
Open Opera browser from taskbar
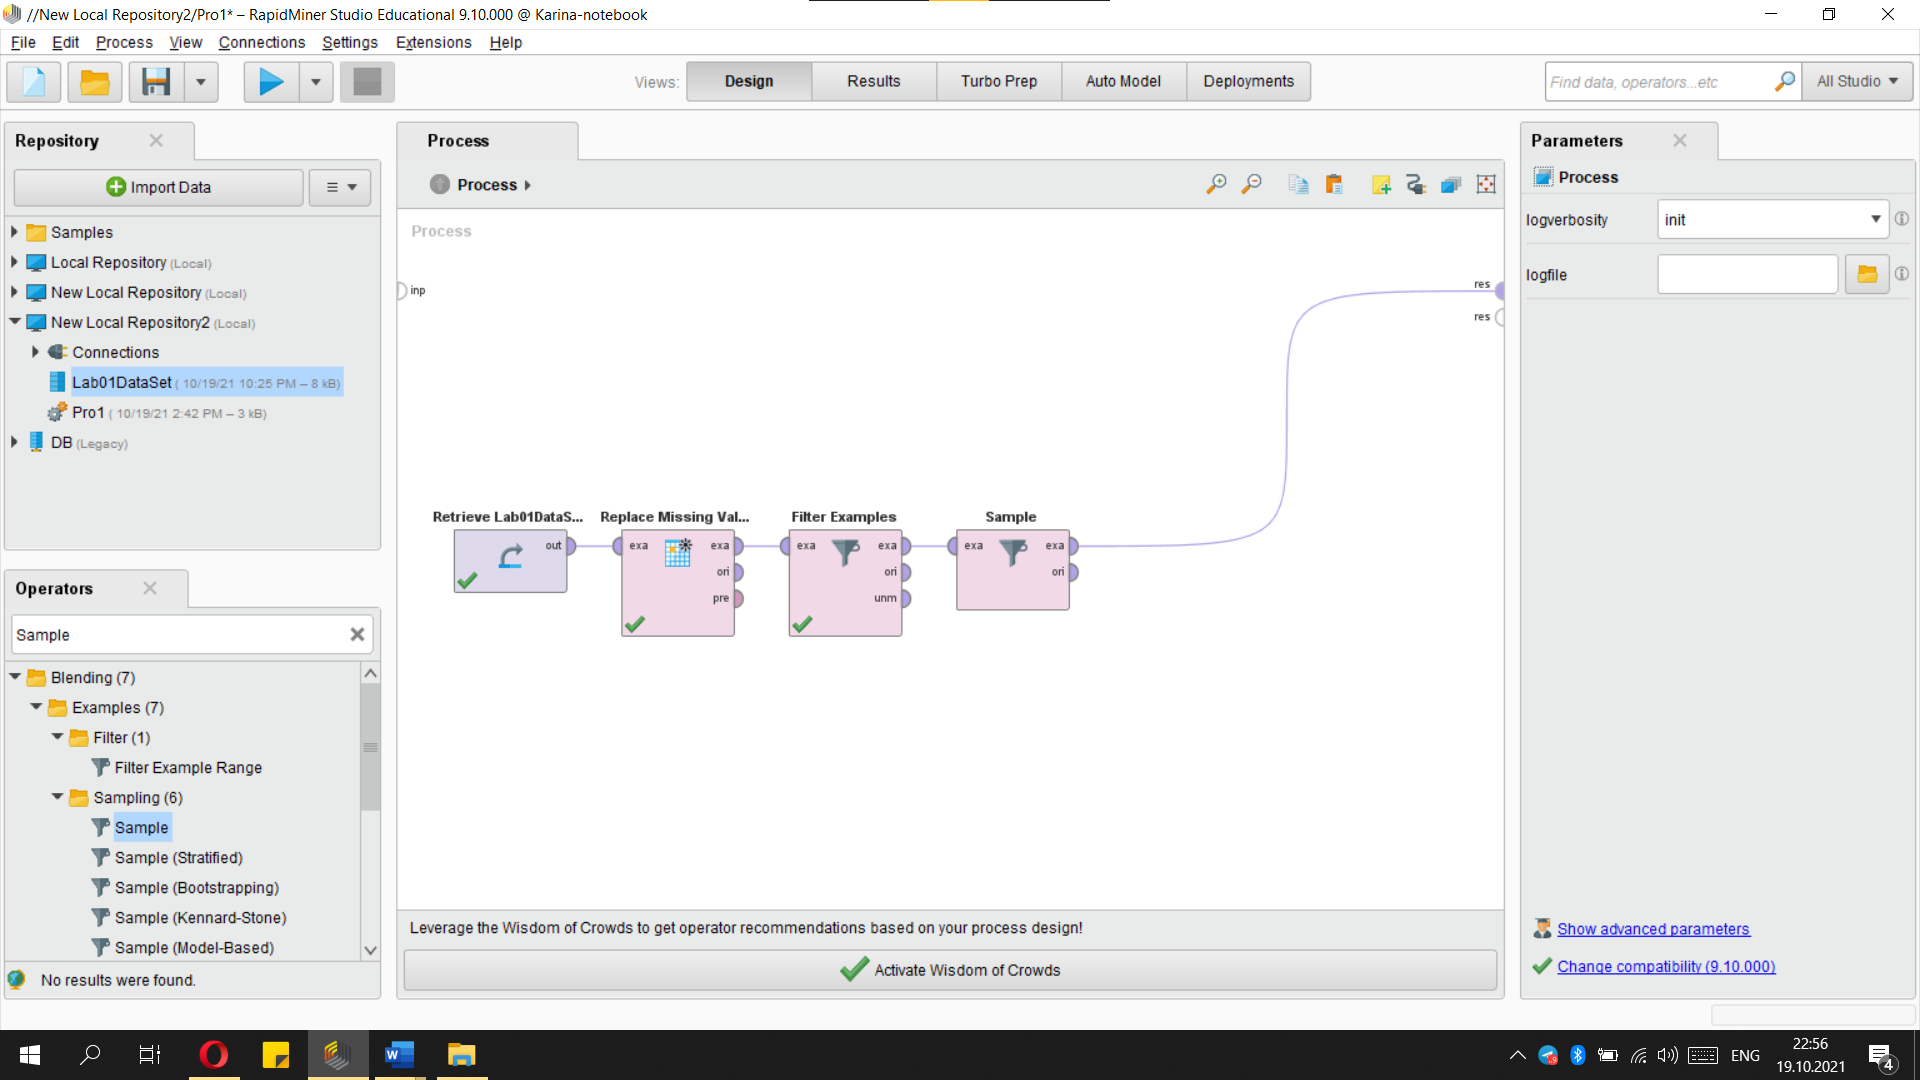click(213, 1054)
